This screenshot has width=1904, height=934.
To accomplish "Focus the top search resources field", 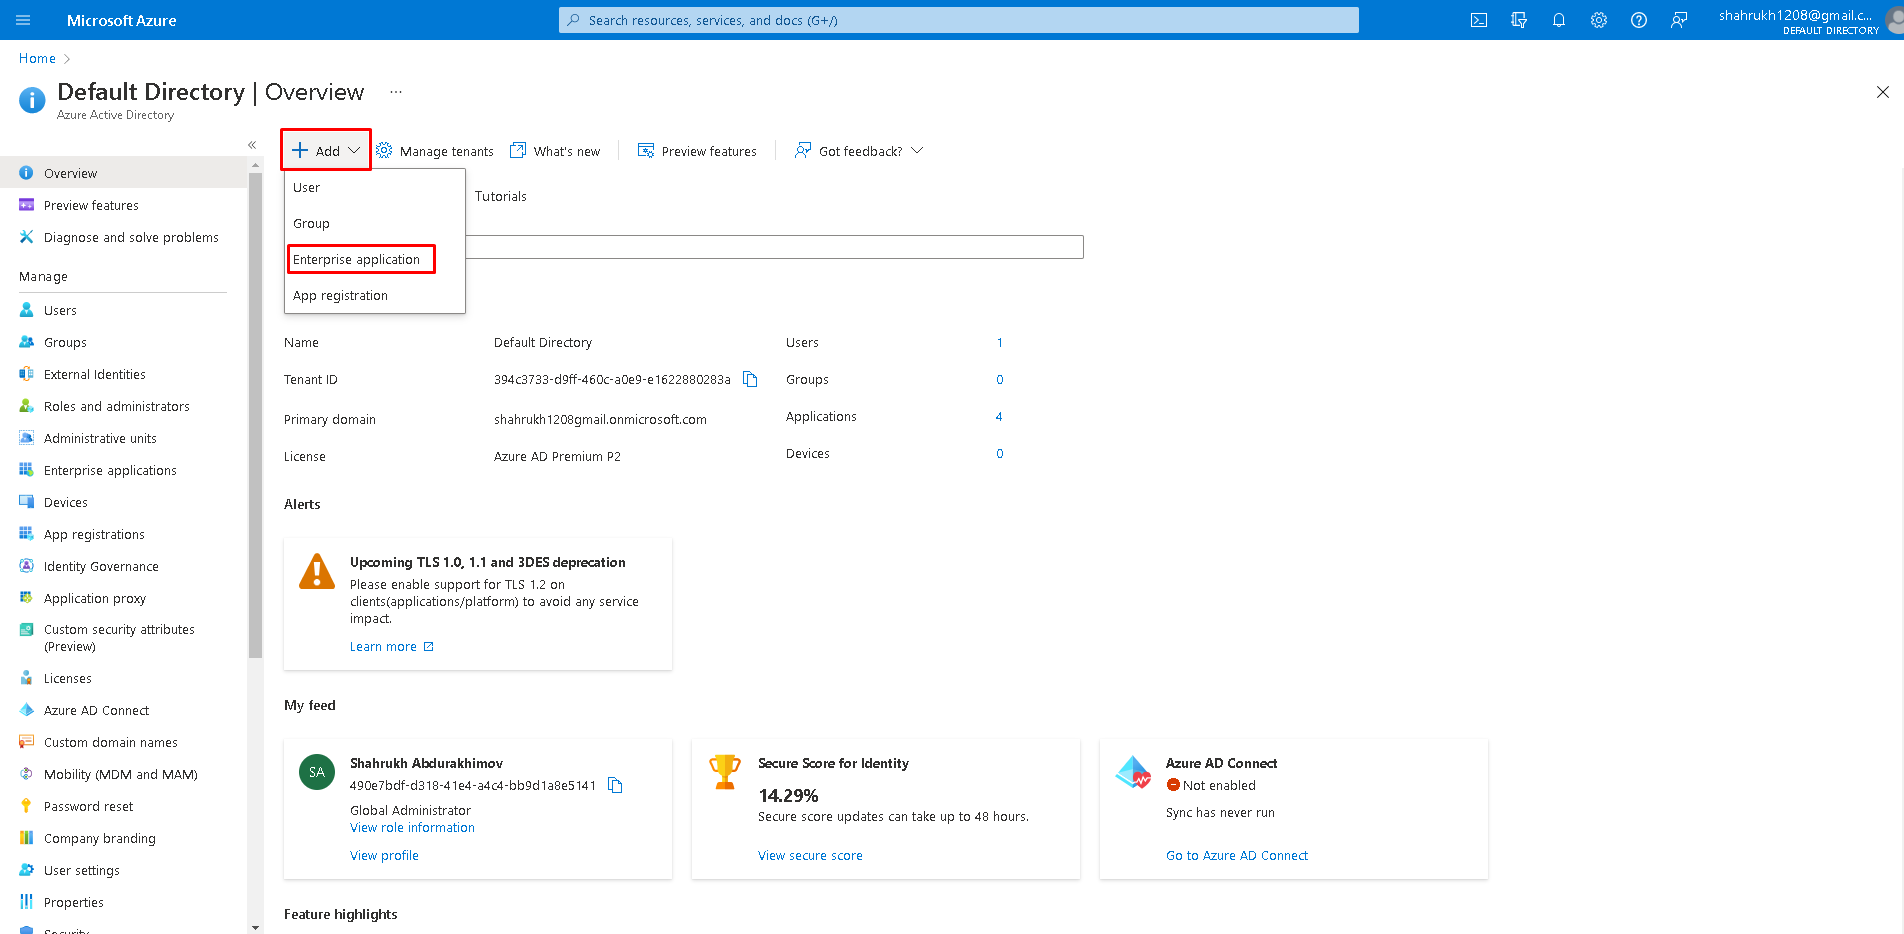I will (958, 20).
